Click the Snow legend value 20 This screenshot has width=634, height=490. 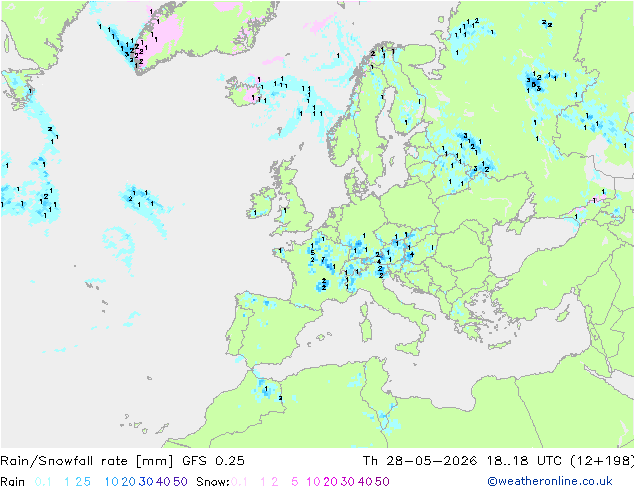click(330, 482)
